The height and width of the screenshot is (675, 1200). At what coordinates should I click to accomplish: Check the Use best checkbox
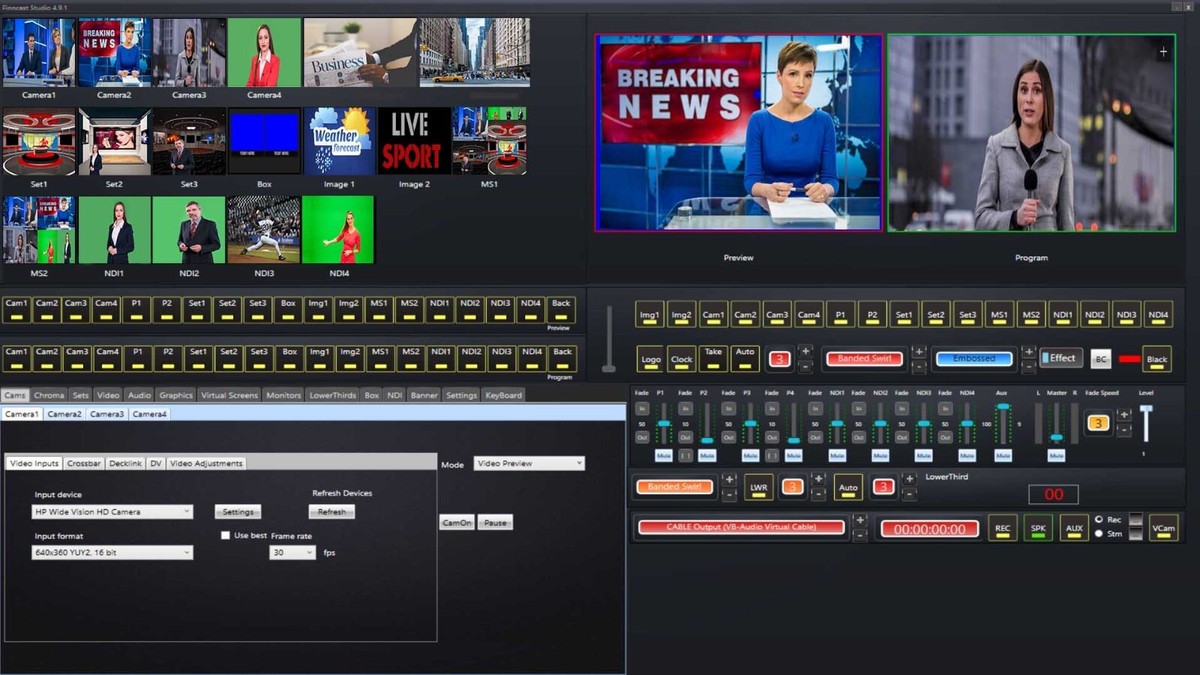[x=226, y=536]
